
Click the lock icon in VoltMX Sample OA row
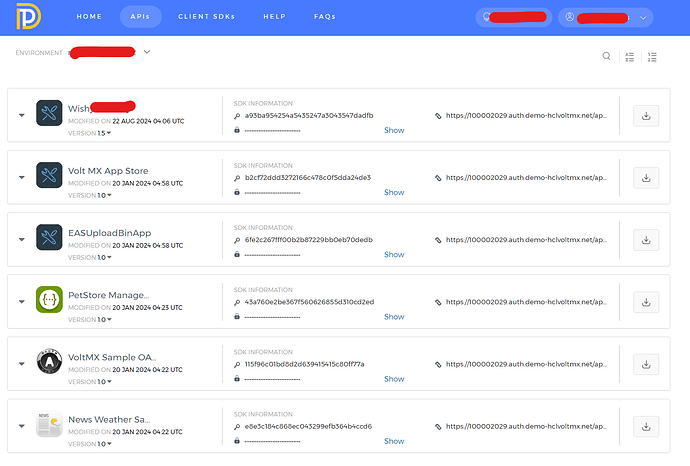(x=237, y=378)
